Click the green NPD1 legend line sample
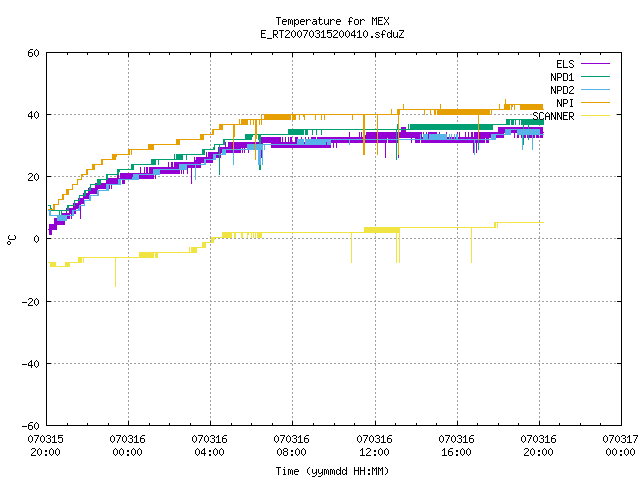This screenshot has width=640, height=480. pyautogui.click(x=595, y=77)
